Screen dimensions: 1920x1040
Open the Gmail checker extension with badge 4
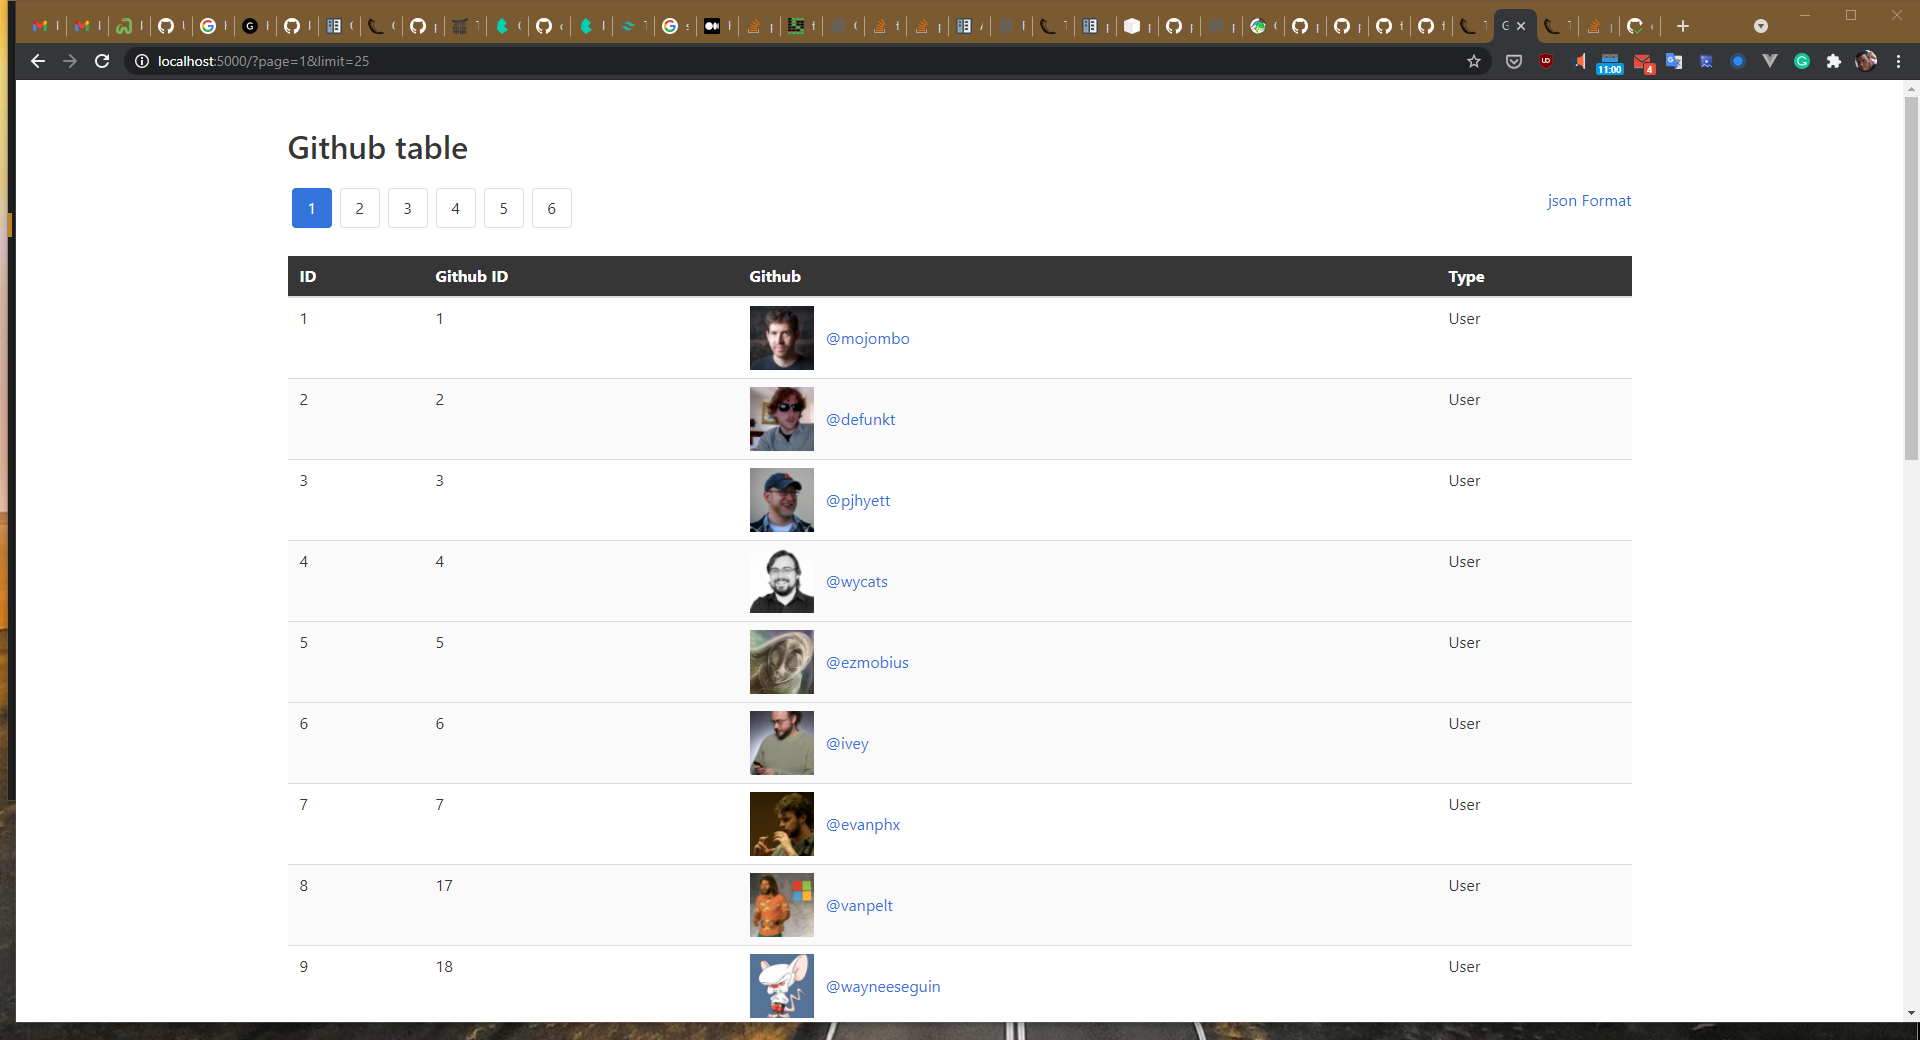[1643, 64]
